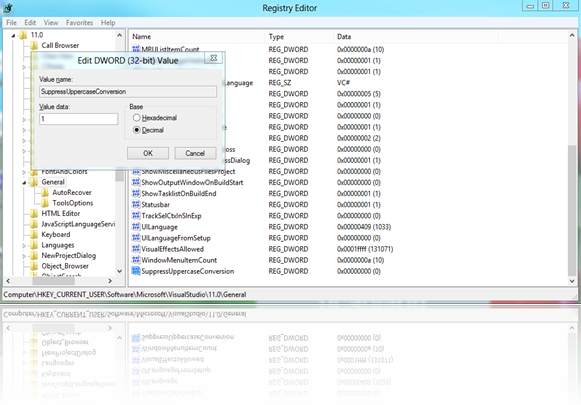This screenshot has width=581, height=405.
Task: Click the tree pane scroll up arrow
Action: (119, 36)
